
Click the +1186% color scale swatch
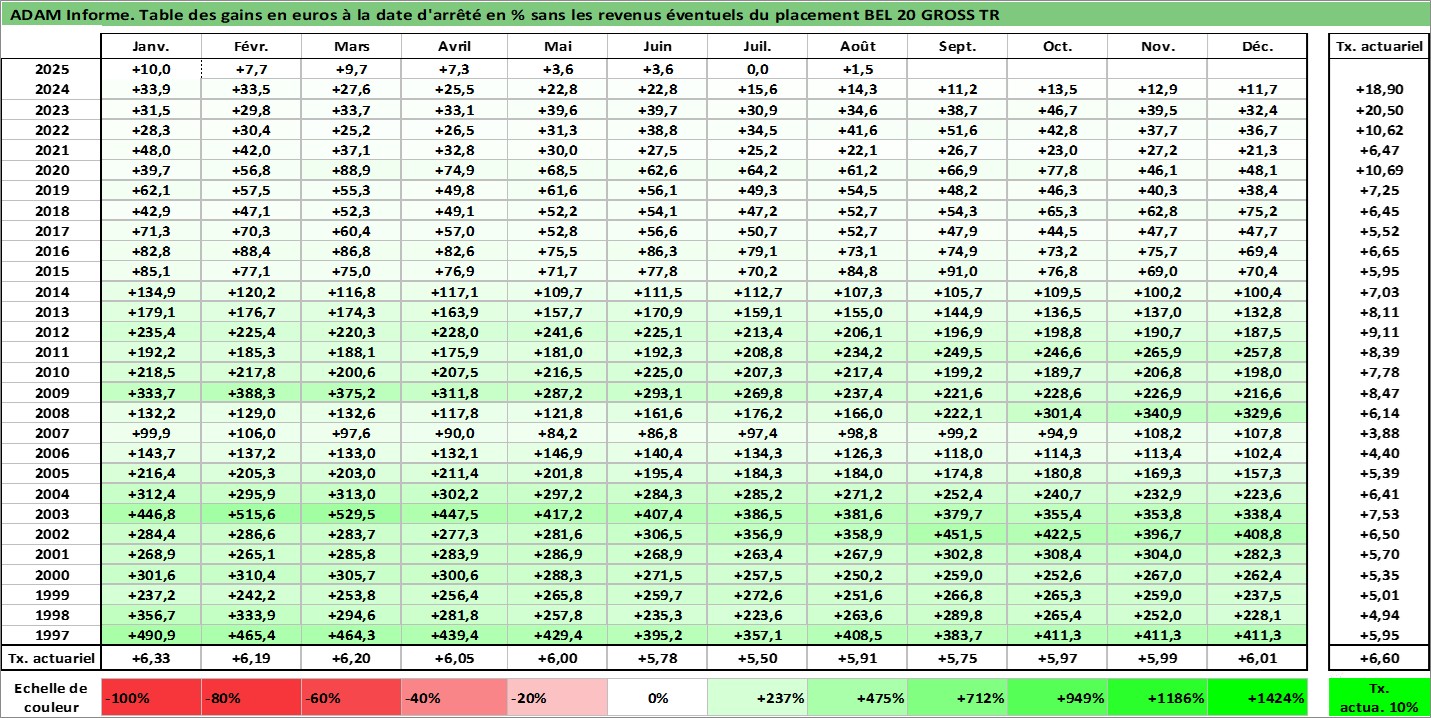pyautogui.click(x=1157, y=698)
